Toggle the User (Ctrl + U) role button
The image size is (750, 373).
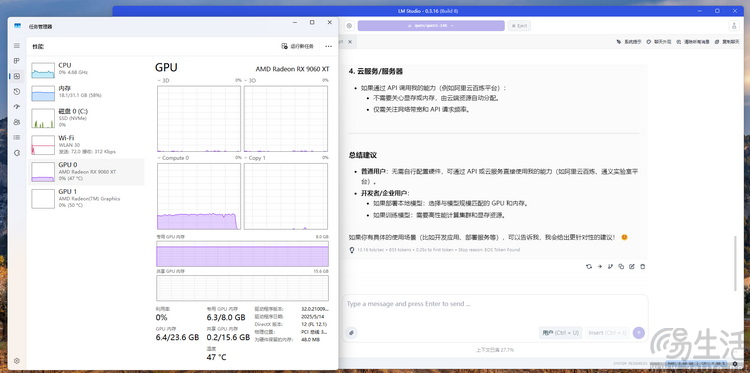click(560, 333)
